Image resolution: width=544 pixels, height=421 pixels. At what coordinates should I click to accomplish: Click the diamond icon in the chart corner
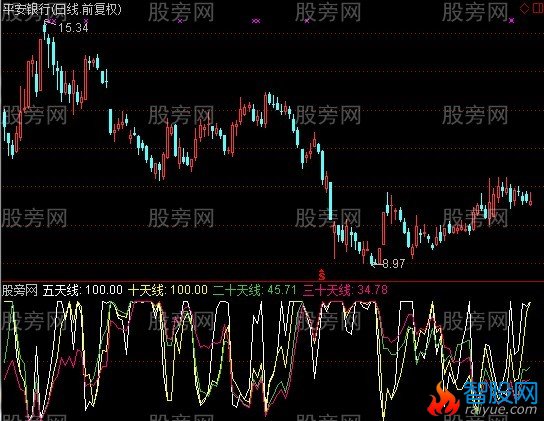[x=524, y=9]
